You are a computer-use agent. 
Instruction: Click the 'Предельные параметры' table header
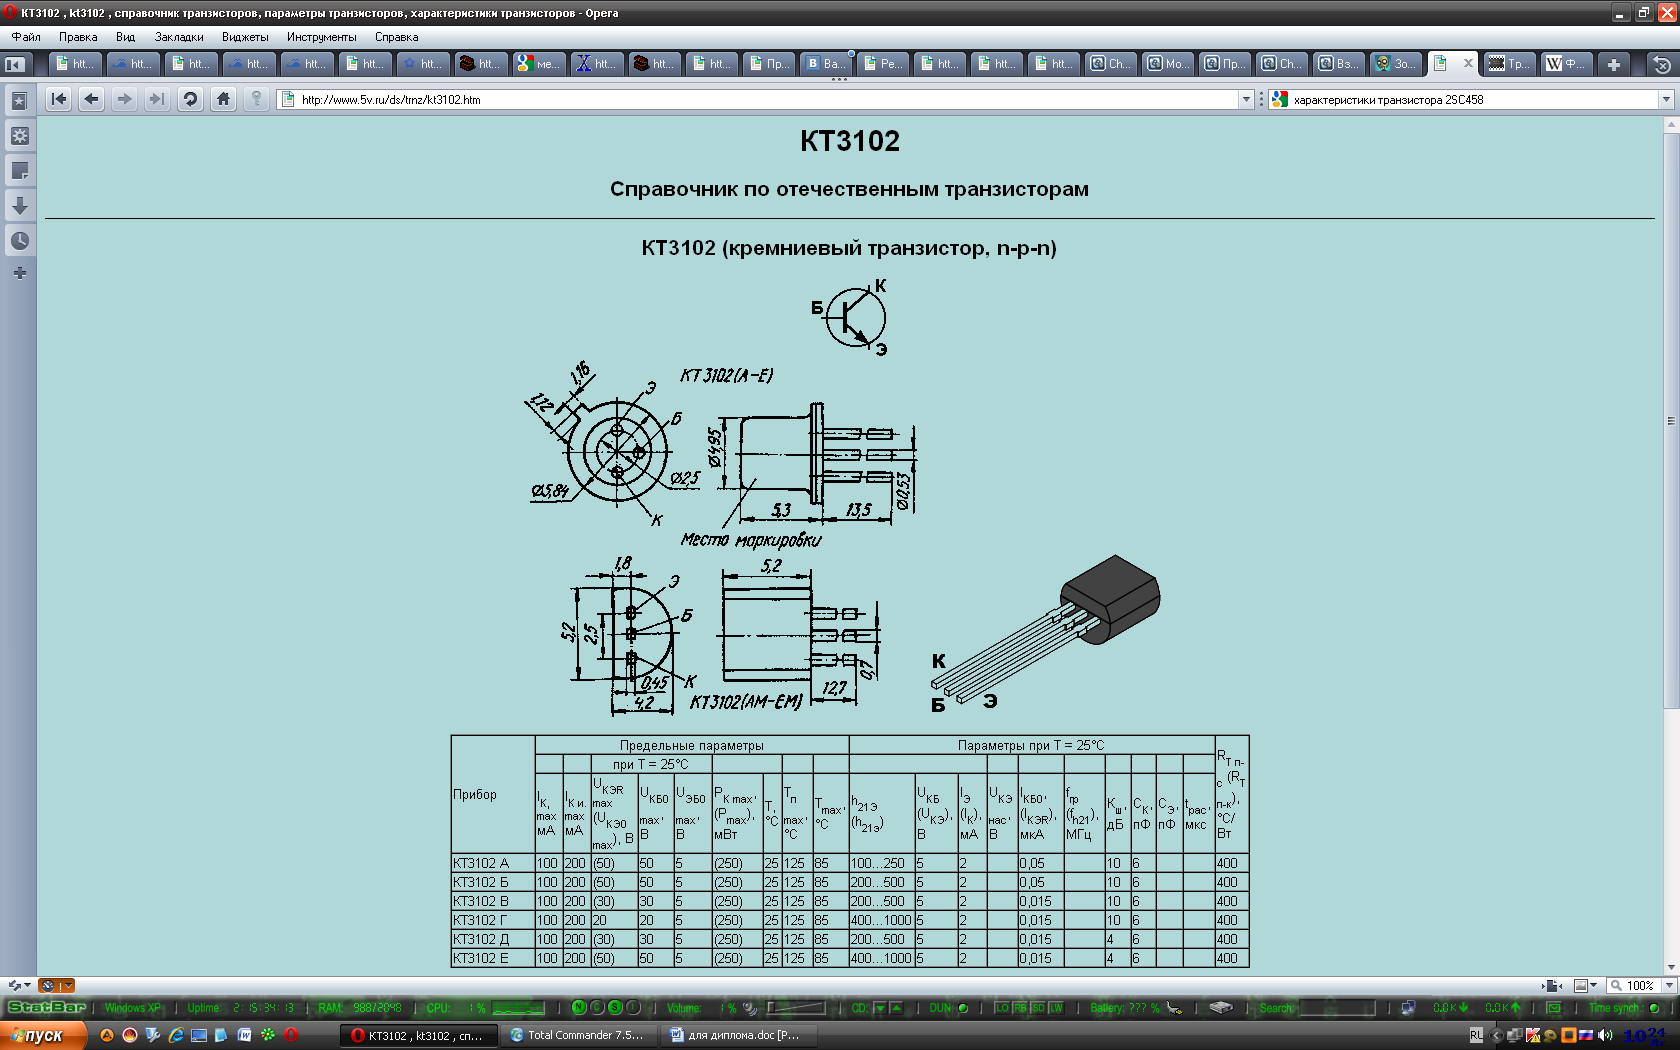(691, 745)
